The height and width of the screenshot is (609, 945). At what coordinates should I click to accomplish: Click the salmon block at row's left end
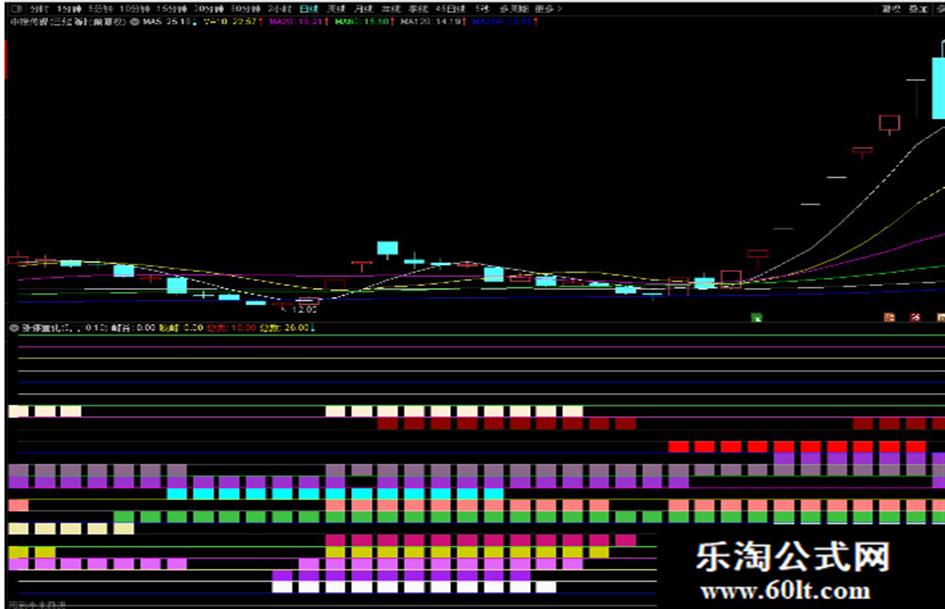tap(18, 505)
